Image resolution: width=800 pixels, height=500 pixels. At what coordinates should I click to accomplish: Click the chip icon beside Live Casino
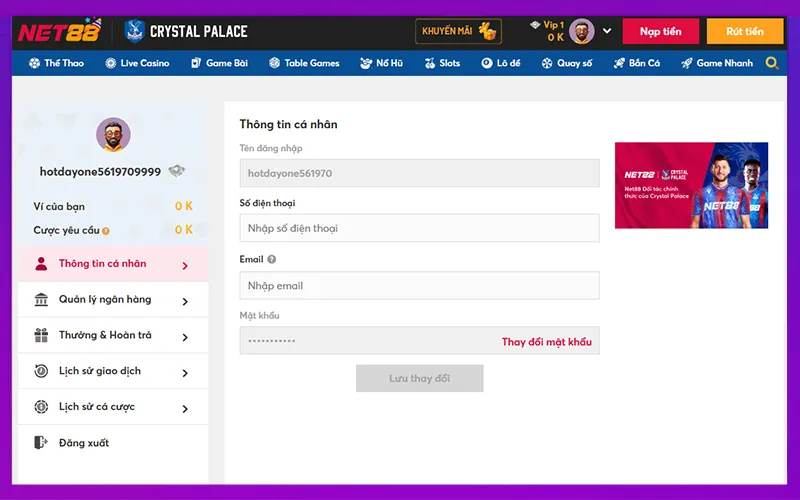[110, 63]
